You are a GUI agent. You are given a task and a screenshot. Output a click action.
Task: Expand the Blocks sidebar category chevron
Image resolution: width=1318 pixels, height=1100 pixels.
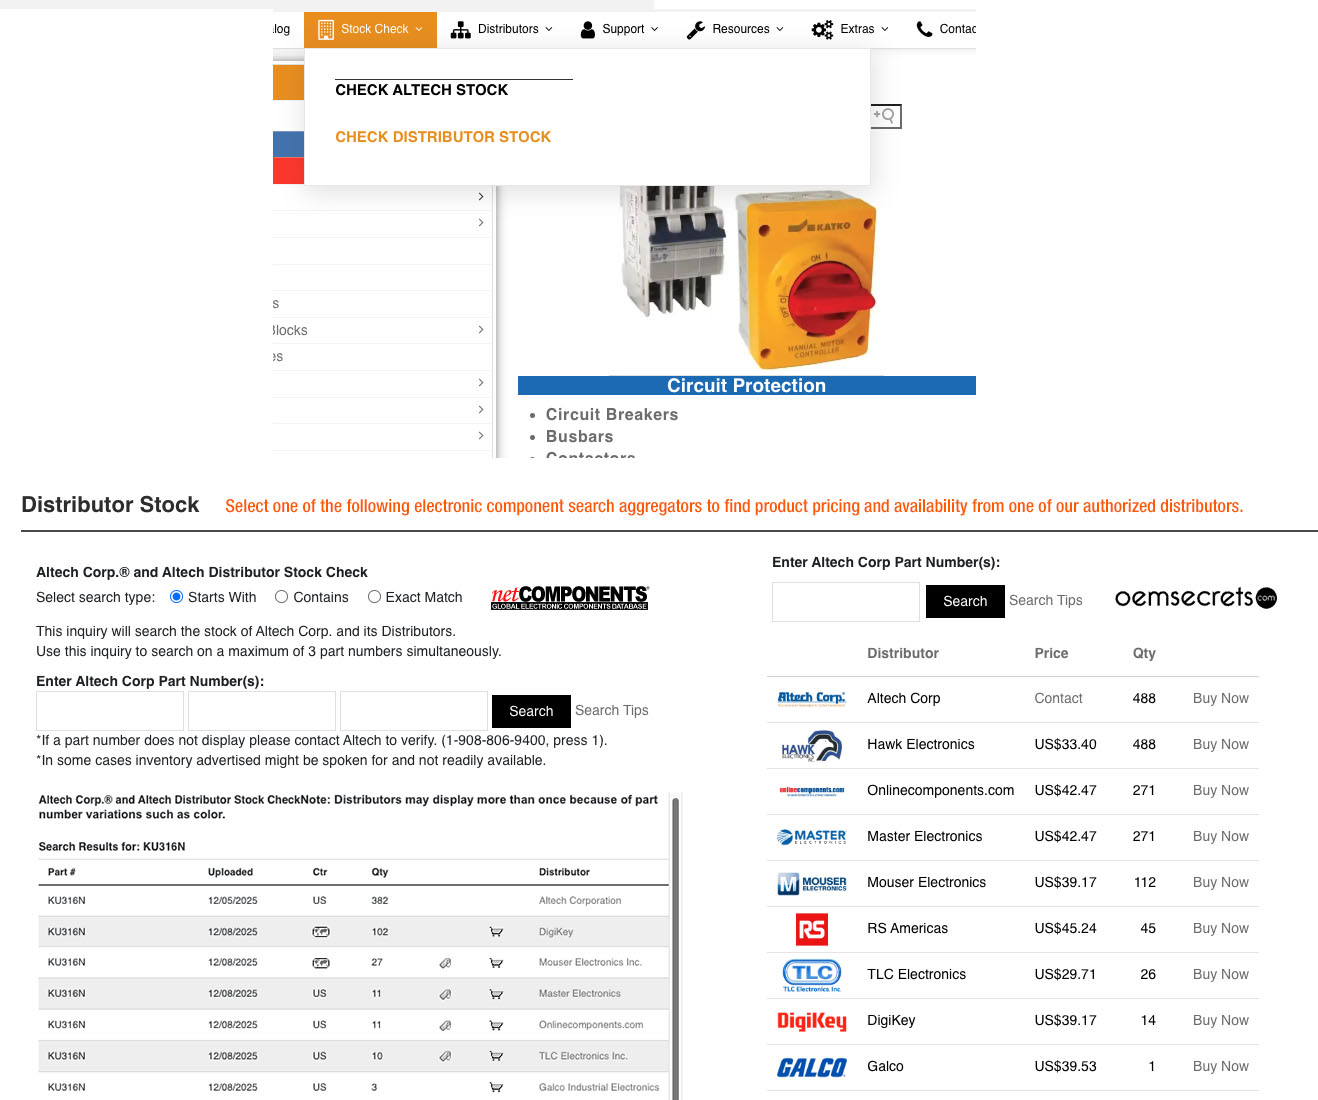tap(481, 330)
